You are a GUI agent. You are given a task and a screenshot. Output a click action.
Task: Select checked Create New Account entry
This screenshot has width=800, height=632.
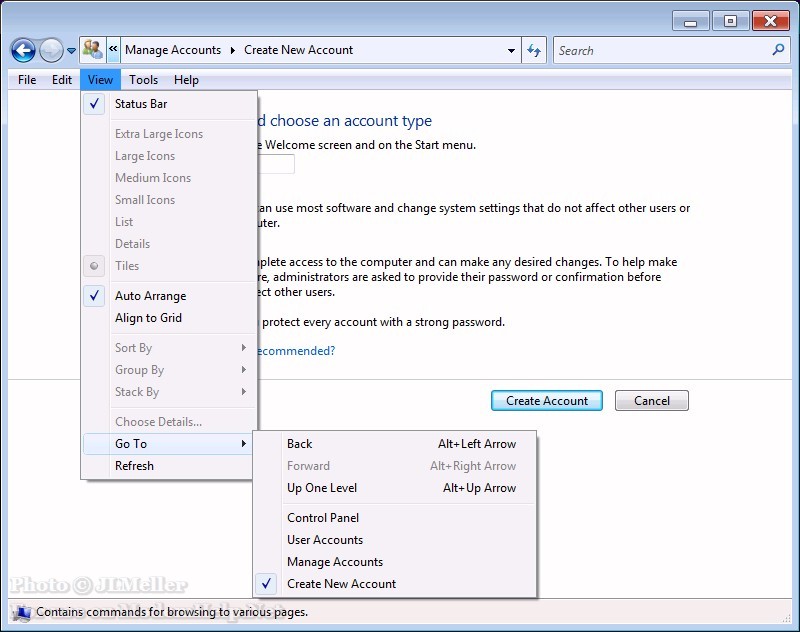(x=341, y=584)
